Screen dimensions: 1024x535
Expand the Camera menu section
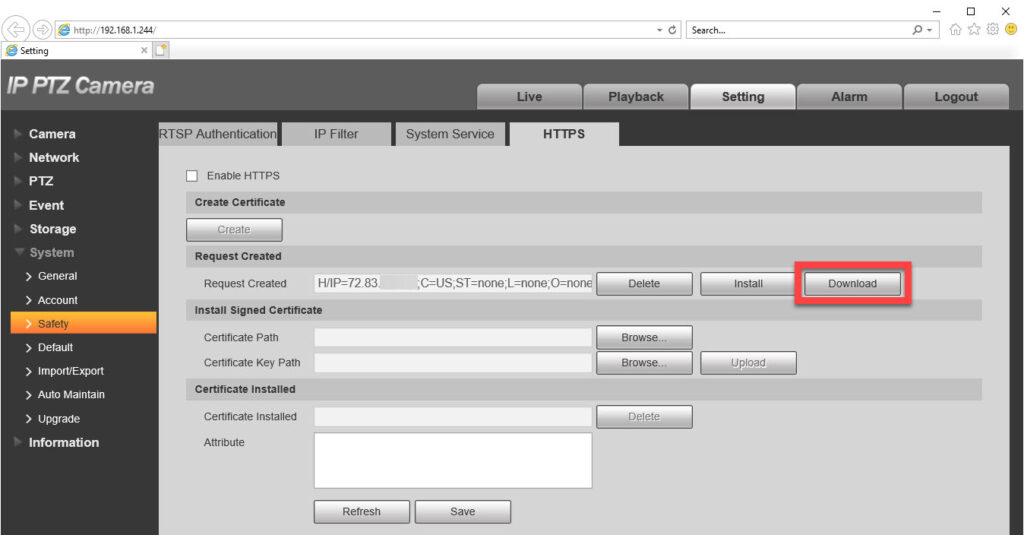[52, 134]
